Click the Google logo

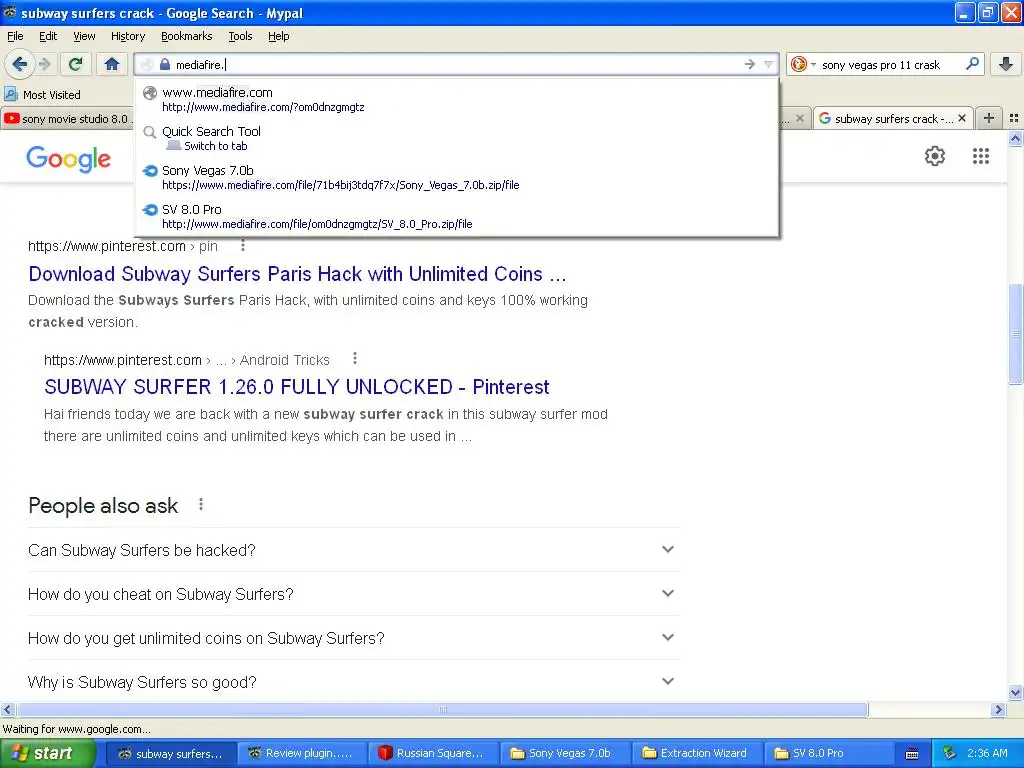[x=69, y=159]
